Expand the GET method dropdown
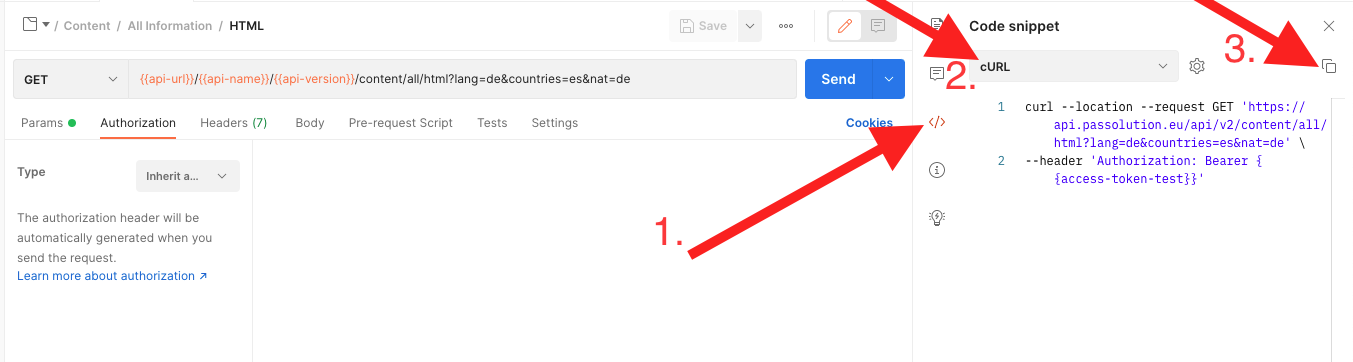 click(x=71, y=79)
